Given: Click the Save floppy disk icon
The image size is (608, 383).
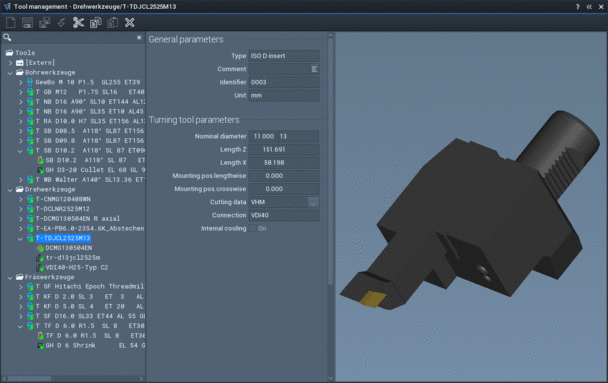Looking at the screenshot, I should [x=28, y=23].
